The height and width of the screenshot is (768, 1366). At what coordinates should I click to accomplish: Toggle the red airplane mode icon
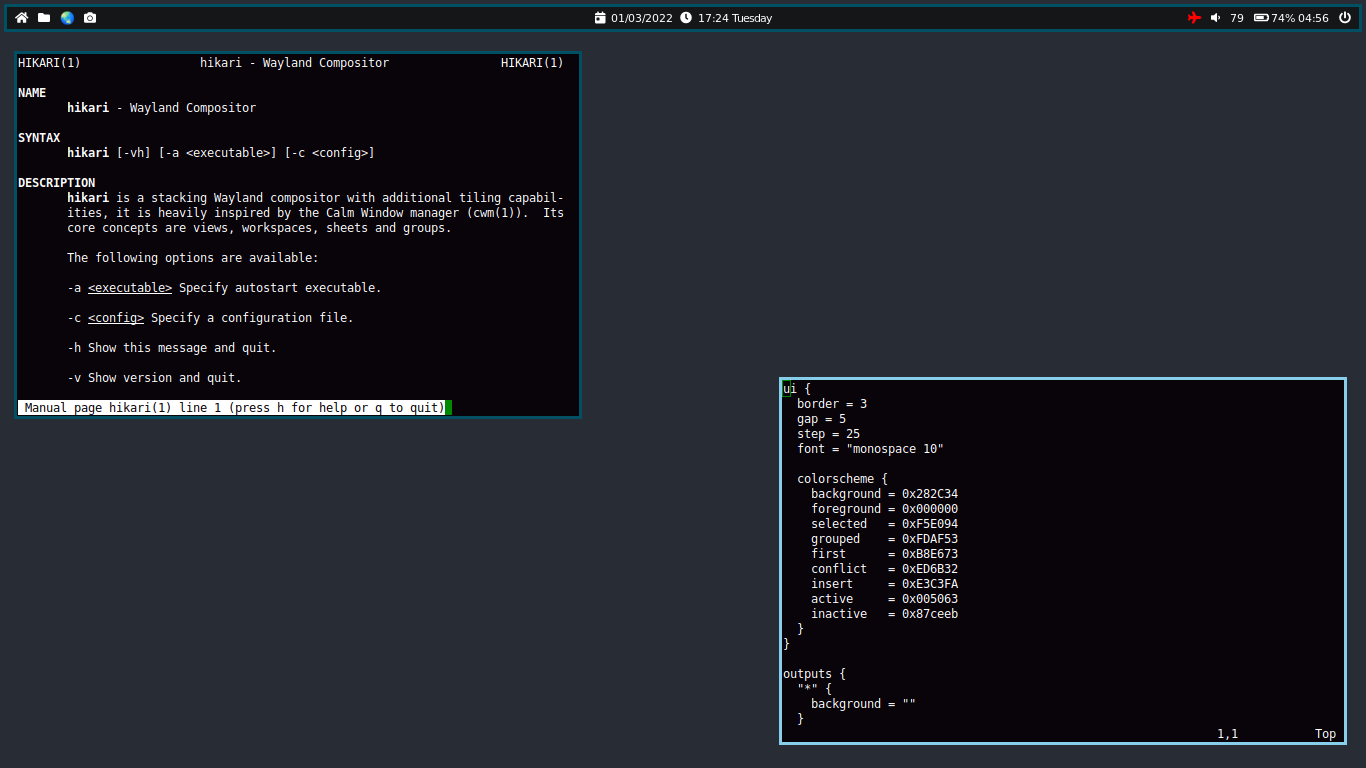pyautogui.click(x=1194, y=18)
